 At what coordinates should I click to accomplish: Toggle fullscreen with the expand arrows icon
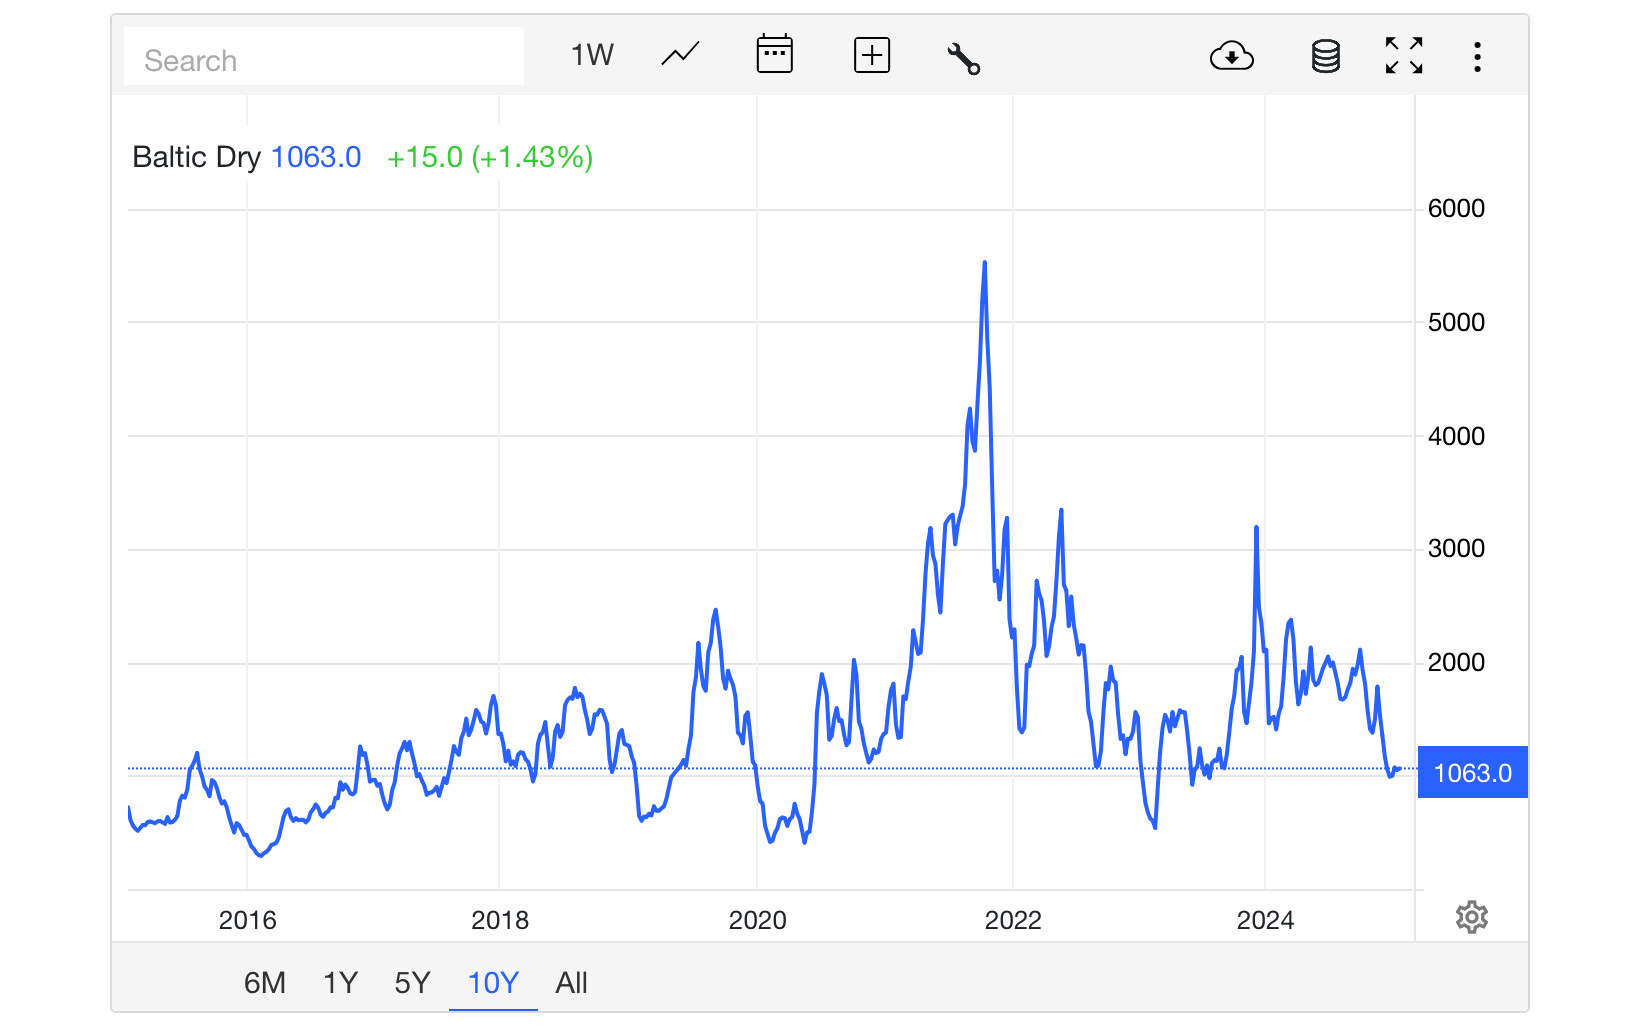[x=1404, y=55]
